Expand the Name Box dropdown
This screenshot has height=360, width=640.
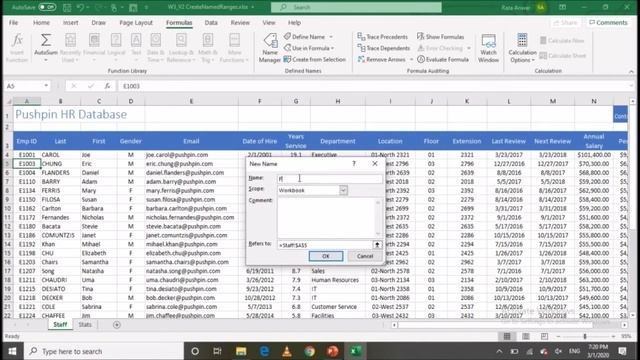coord(46,86)
